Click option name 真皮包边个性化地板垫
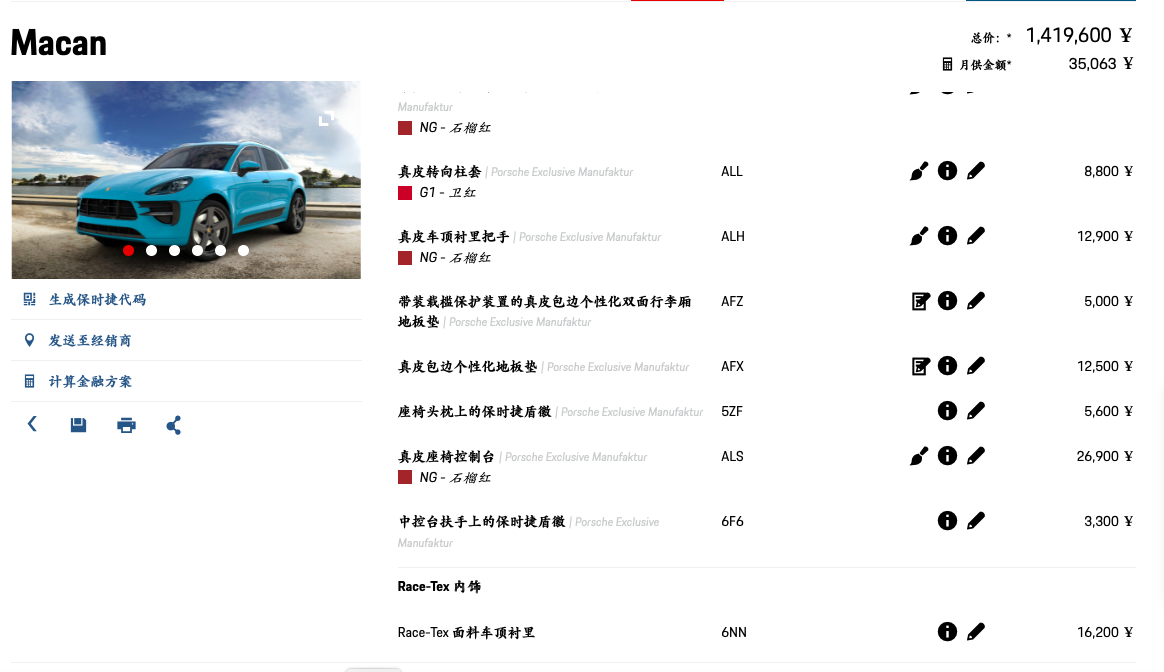Image resolution: width=1164 pixels, height=672 pixels. pyautogui.click(x=467, y=366)
